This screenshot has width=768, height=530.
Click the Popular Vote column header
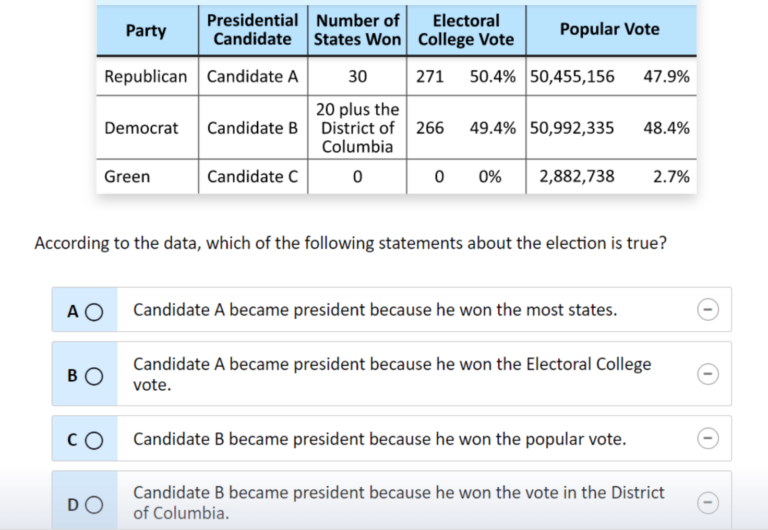click(x=610, y=29)
